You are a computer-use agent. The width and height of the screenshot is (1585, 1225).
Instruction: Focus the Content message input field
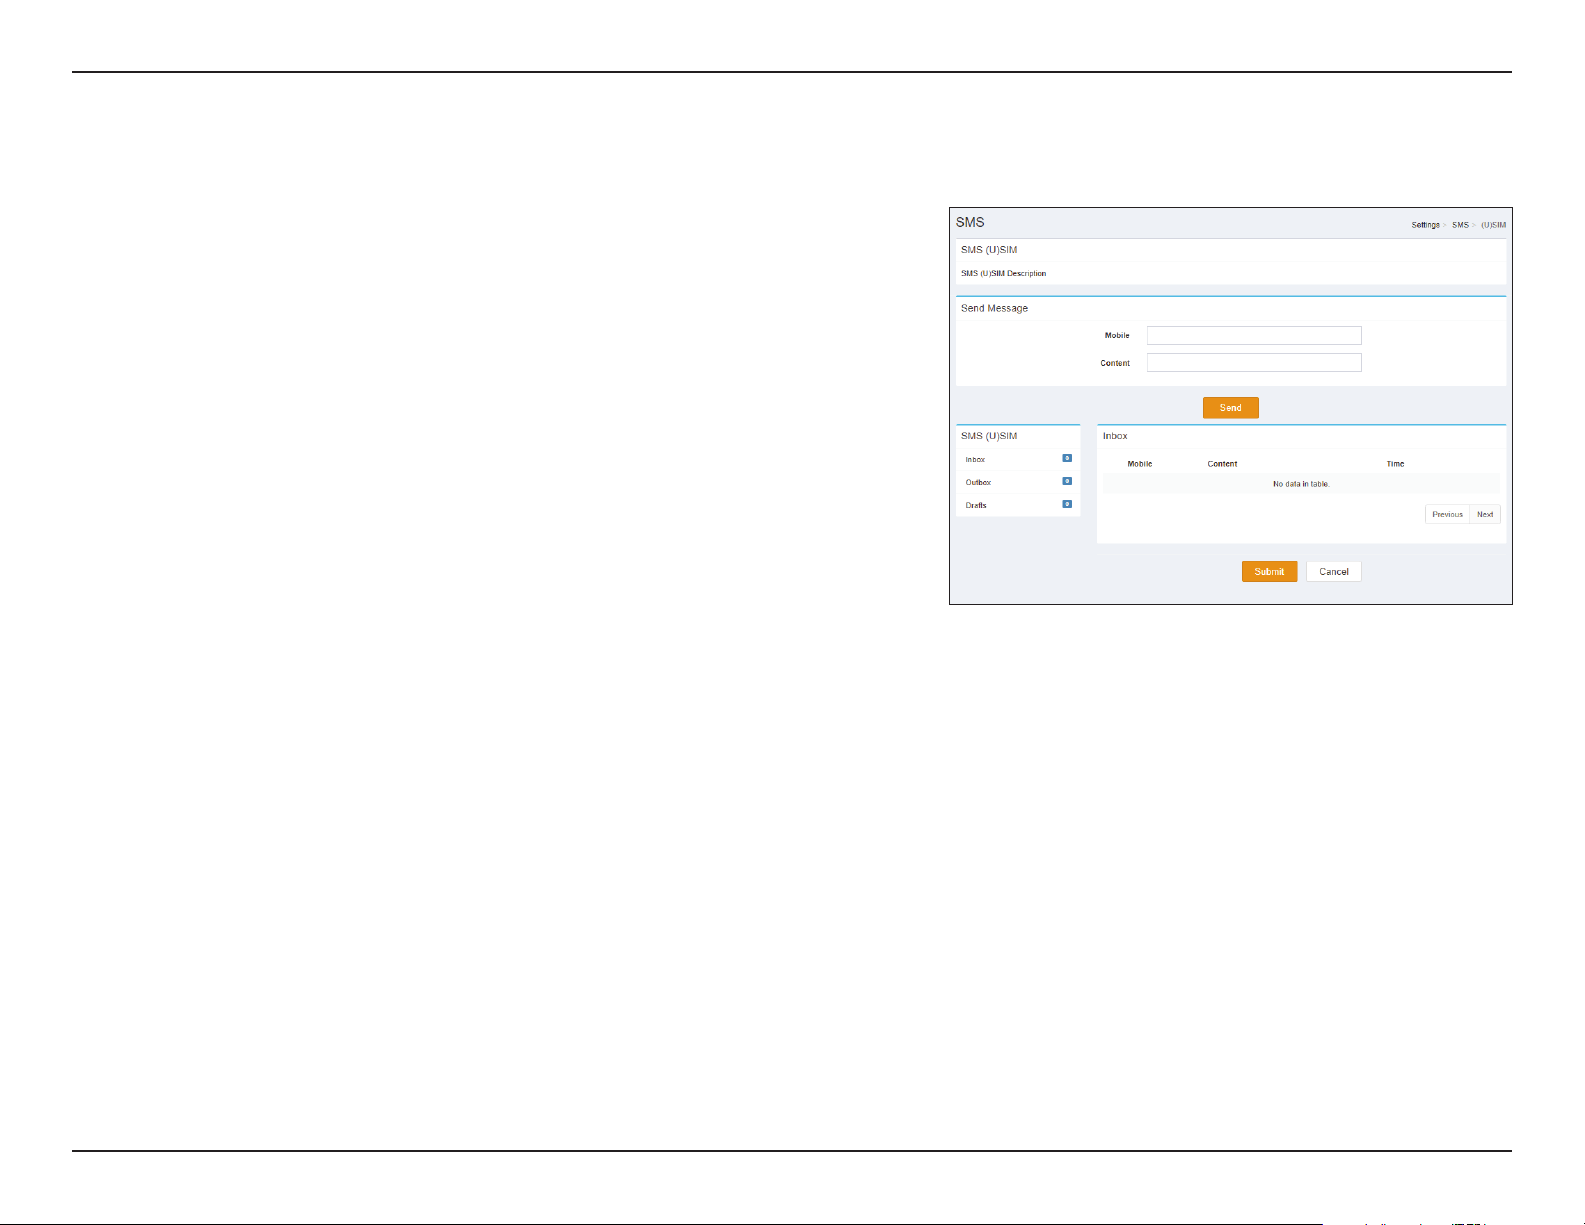(1254, 362)
